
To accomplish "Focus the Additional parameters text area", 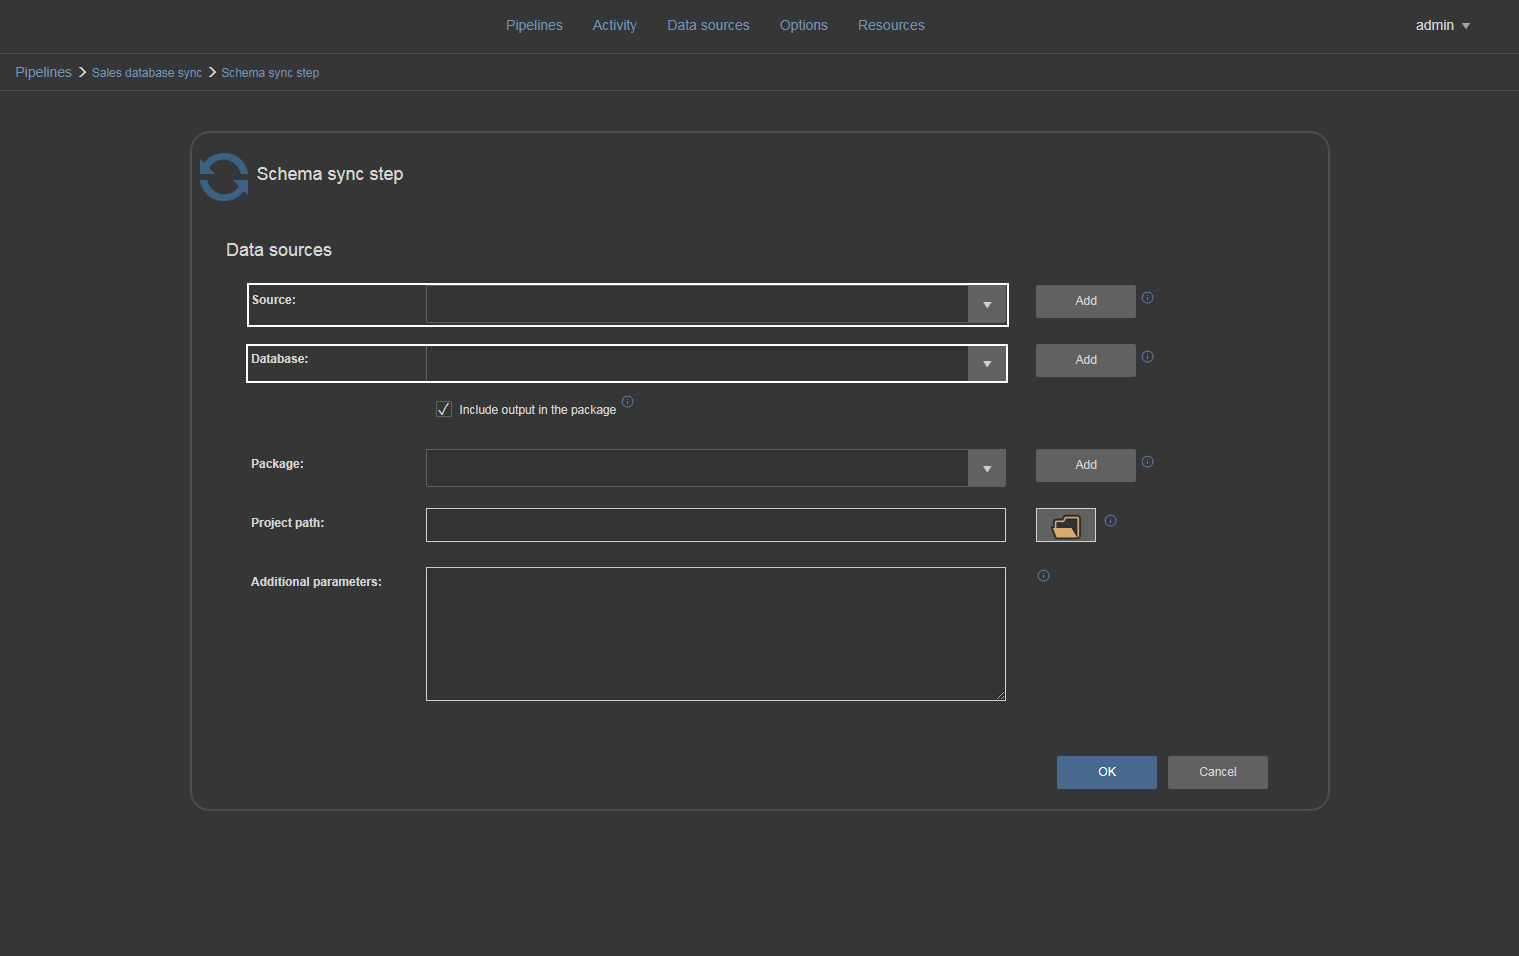I will (716, 634).
